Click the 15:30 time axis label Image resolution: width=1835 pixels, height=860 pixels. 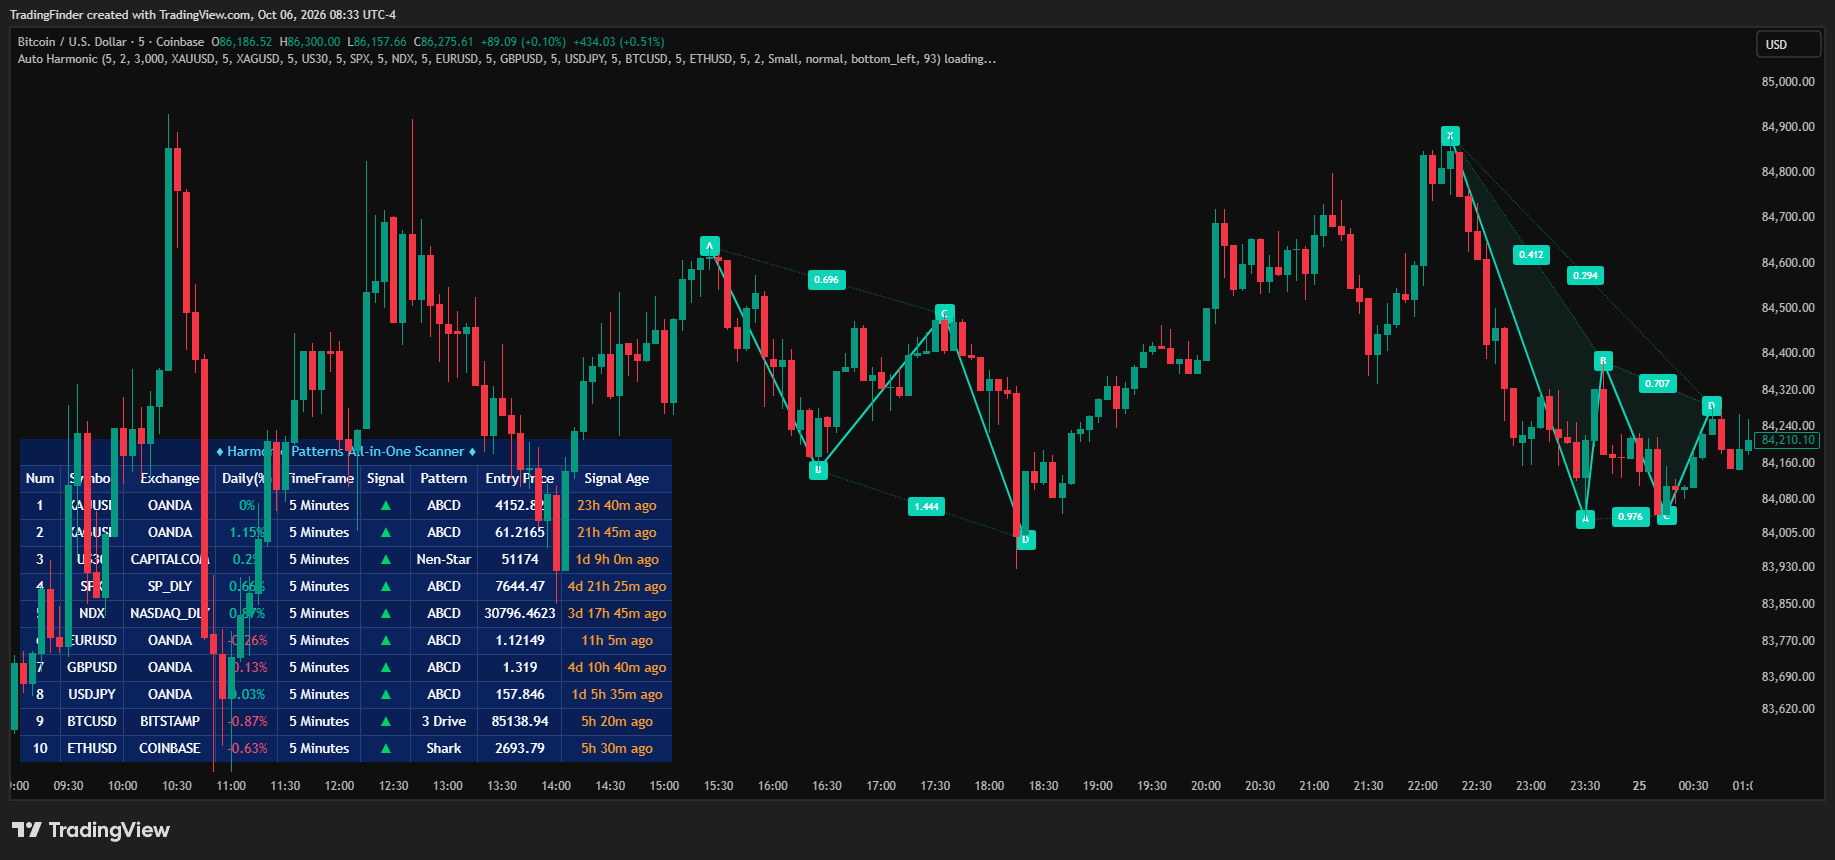click(718, 786)
